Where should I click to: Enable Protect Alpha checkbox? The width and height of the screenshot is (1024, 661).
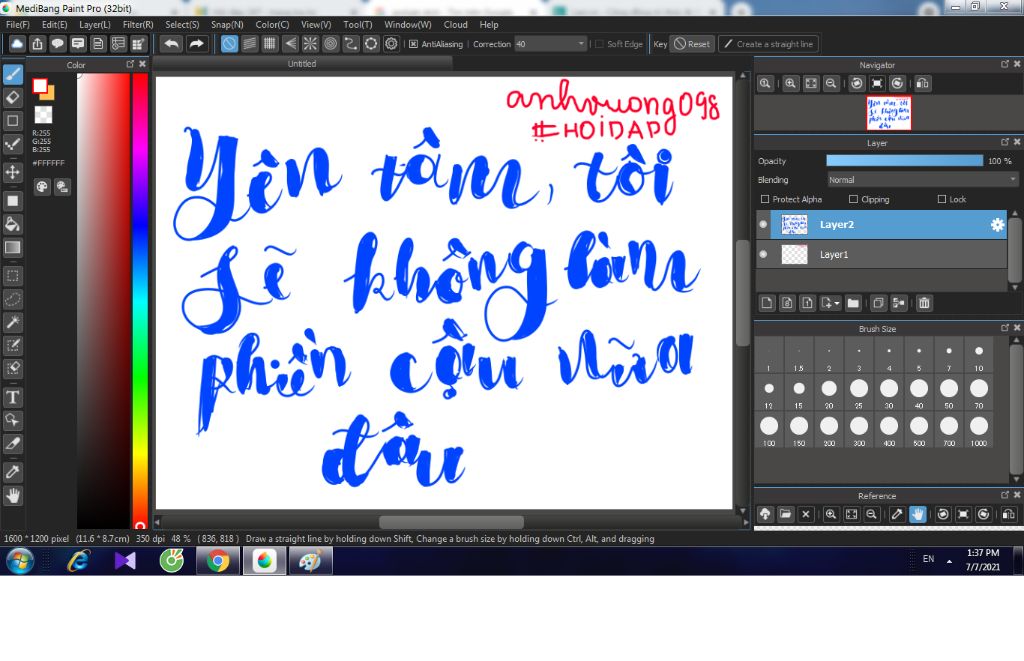click(765, 199)
